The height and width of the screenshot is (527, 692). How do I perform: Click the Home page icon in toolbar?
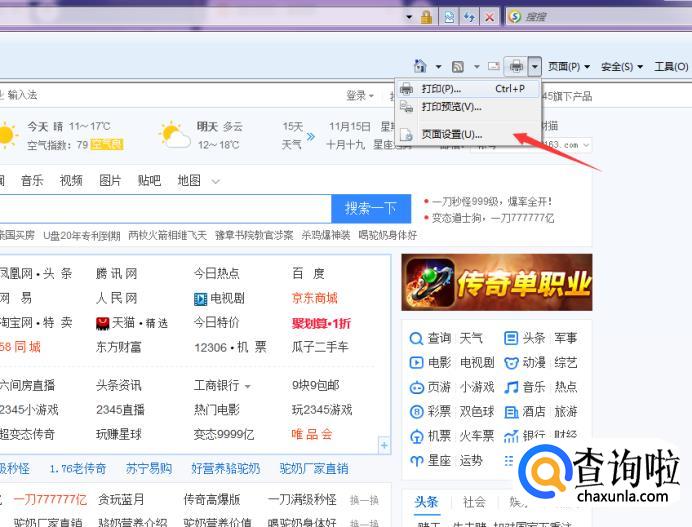tap(420, 66)
